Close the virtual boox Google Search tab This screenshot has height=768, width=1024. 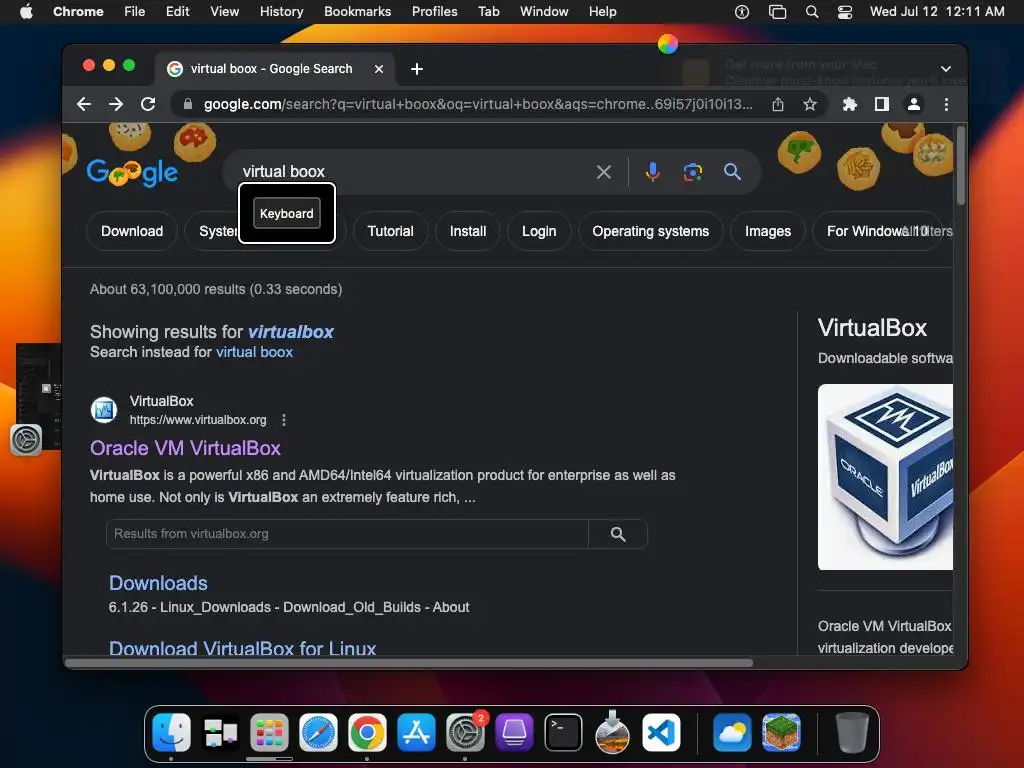(379, 69)
